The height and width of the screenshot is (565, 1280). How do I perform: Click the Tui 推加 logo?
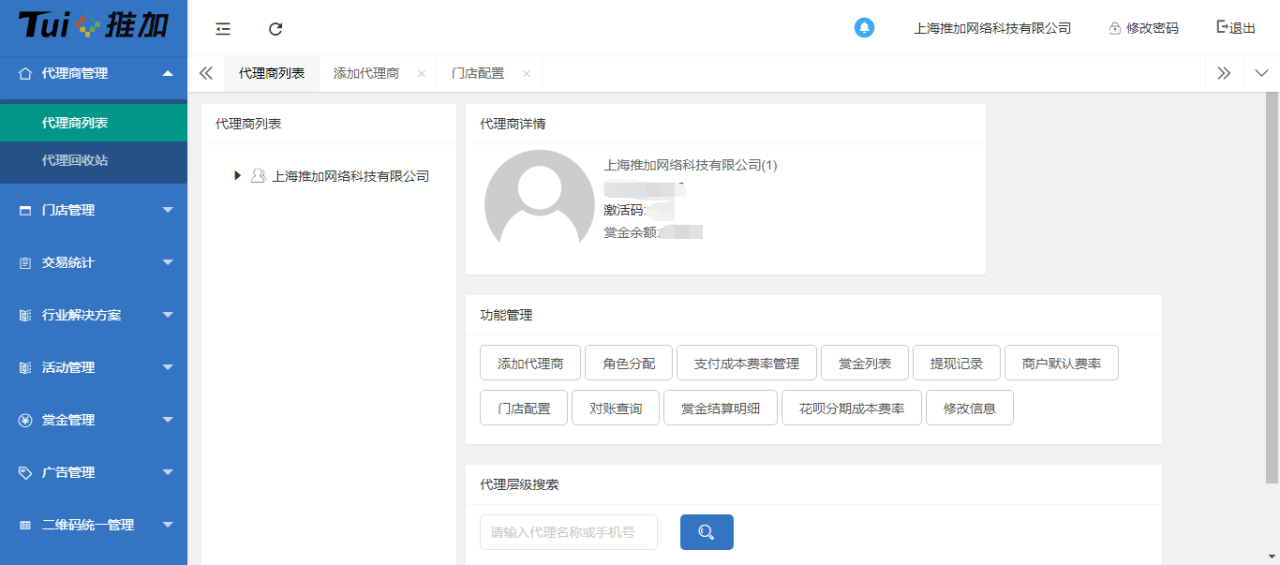pyautogui.click(x=93, y=26)
